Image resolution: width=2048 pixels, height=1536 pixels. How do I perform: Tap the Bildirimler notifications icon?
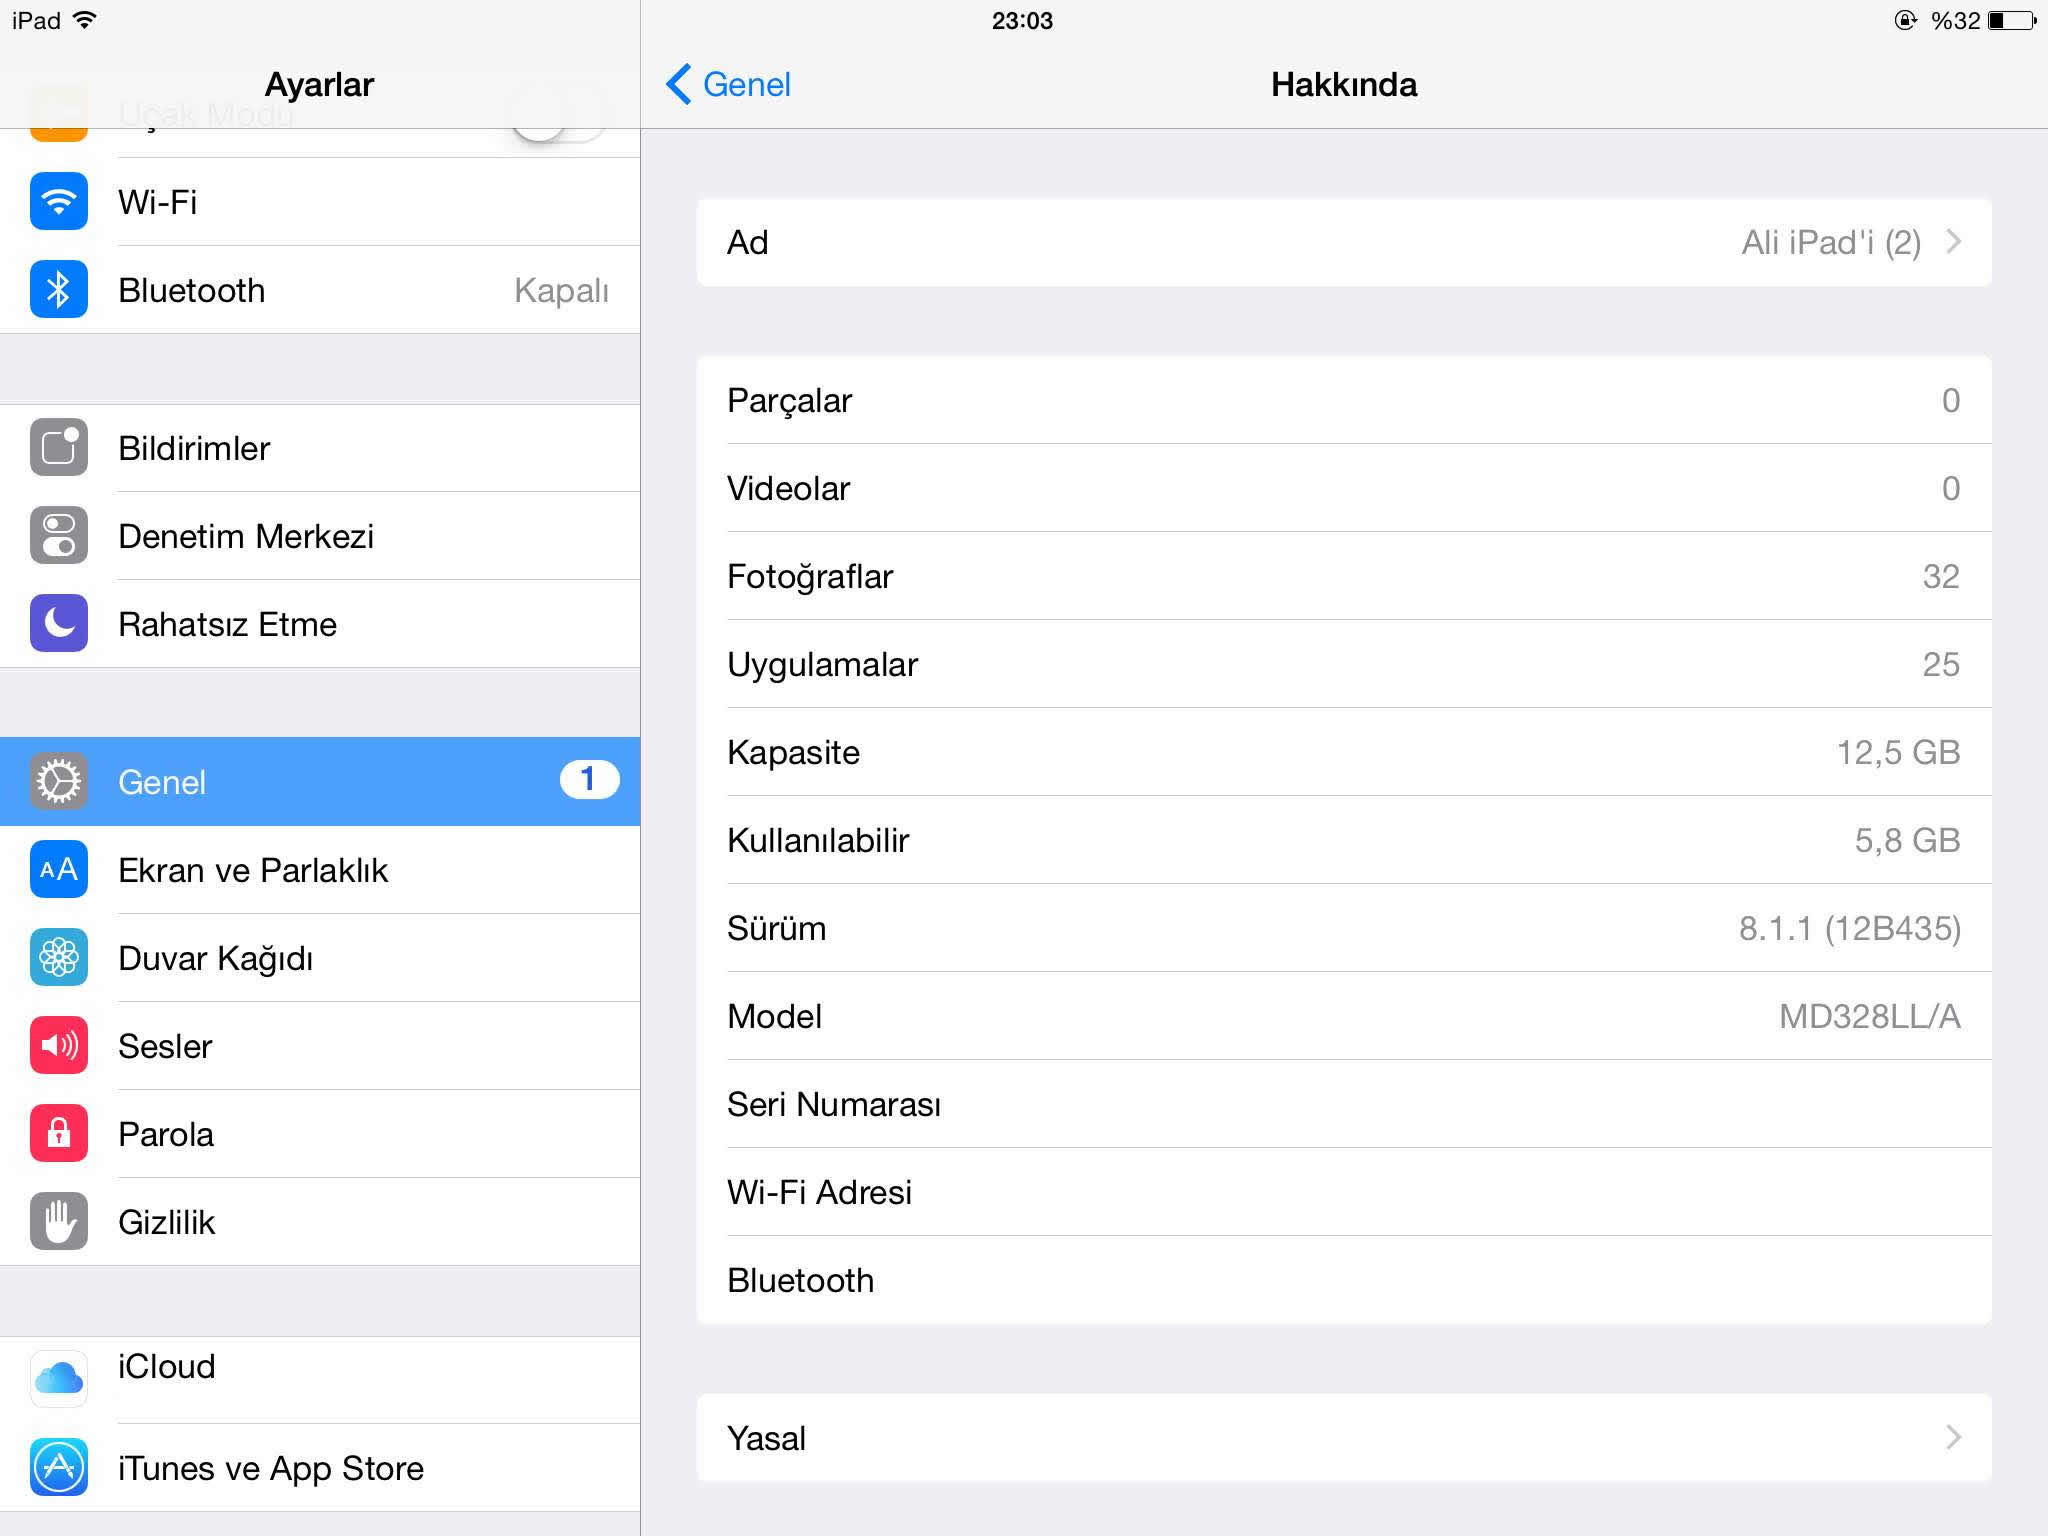point(59,448)
